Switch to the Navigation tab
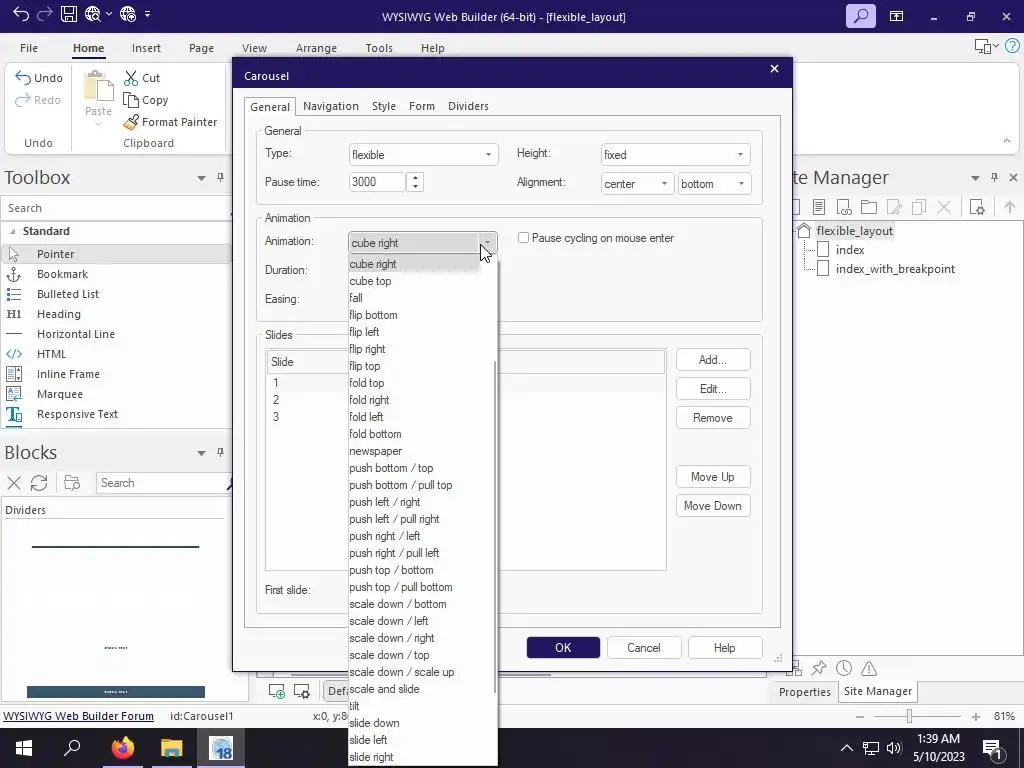1024x768 pixels. click(x=330, y=106)
